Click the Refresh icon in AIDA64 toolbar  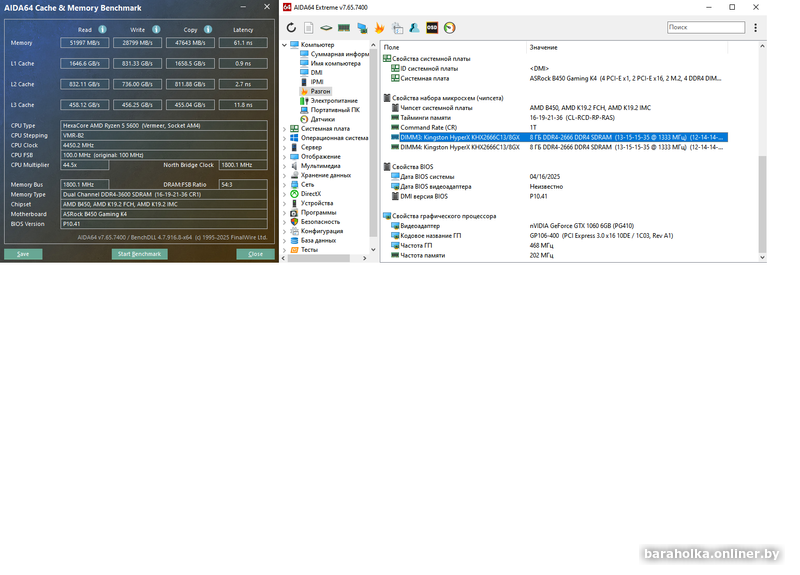point(291,28)
